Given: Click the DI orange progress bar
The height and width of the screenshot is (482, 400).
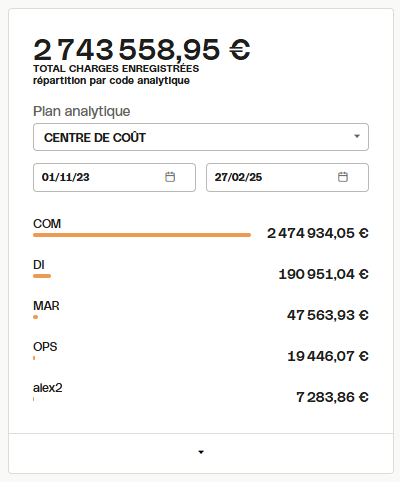Looking at the screenshot, I should point(42,276).
